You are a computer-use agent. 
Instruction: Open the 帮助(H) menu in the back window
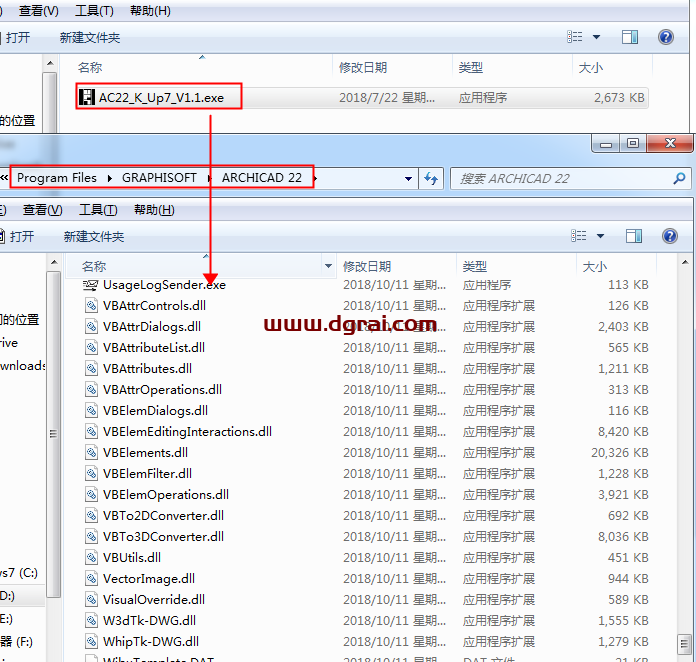point(150,11)
